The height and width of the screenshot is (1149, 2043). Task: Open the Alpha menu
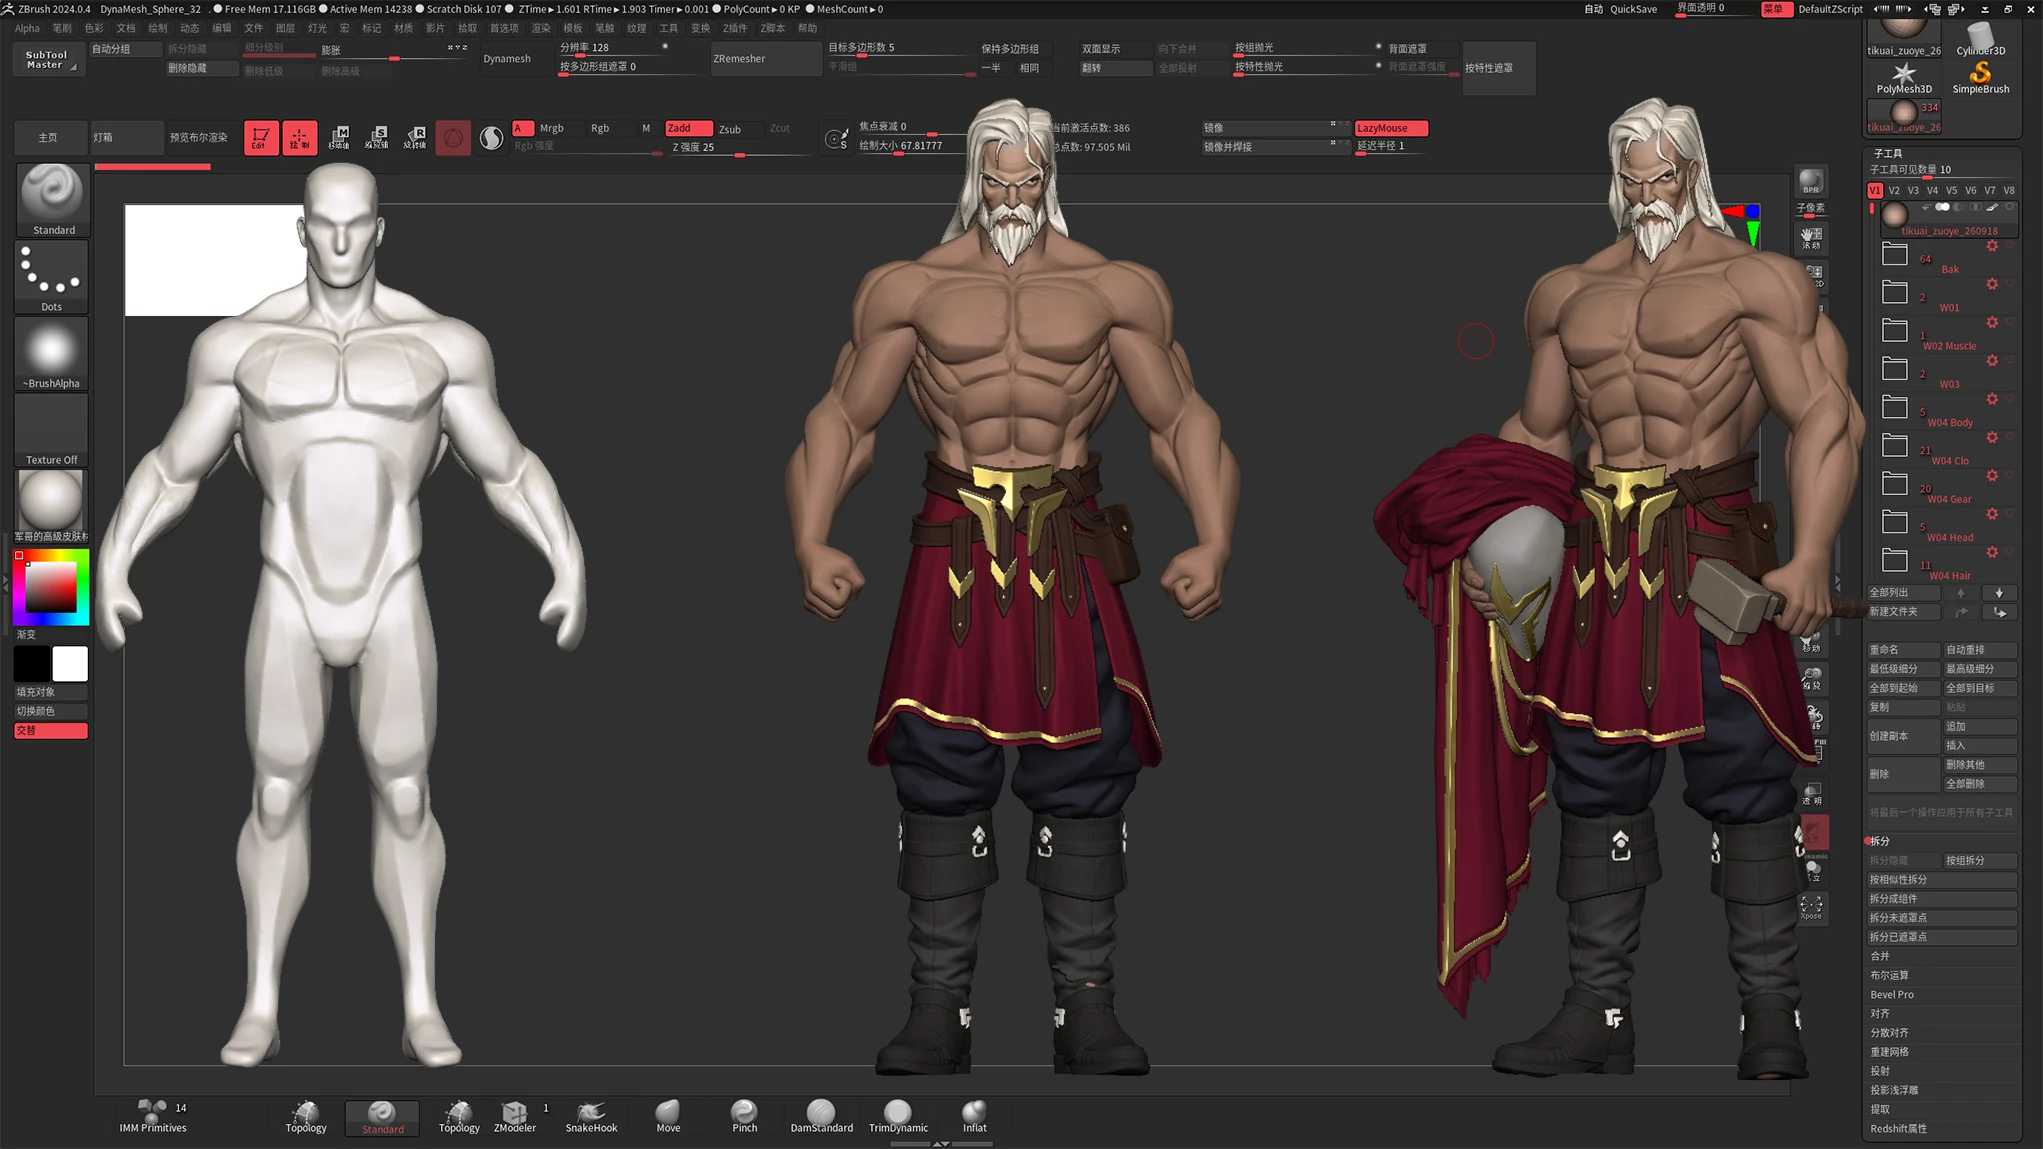coord(28,28)
